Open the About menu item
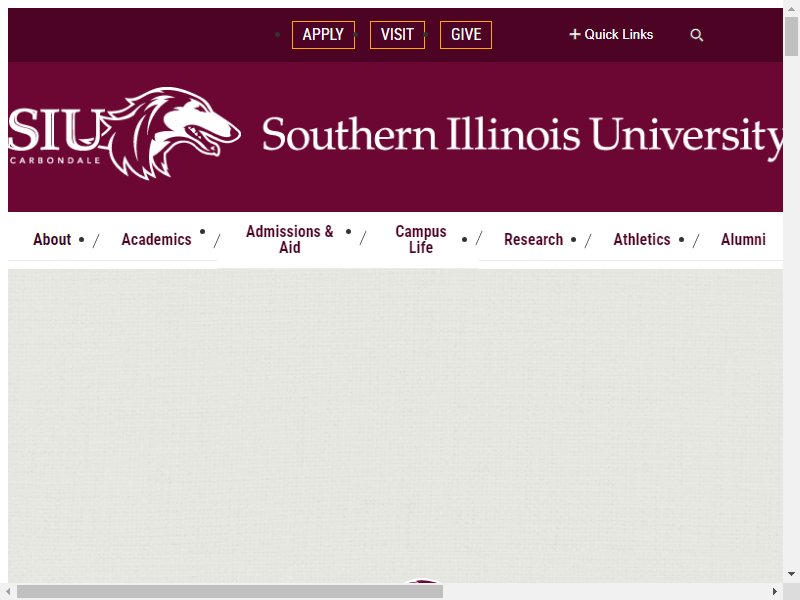 tap(52, 239)
